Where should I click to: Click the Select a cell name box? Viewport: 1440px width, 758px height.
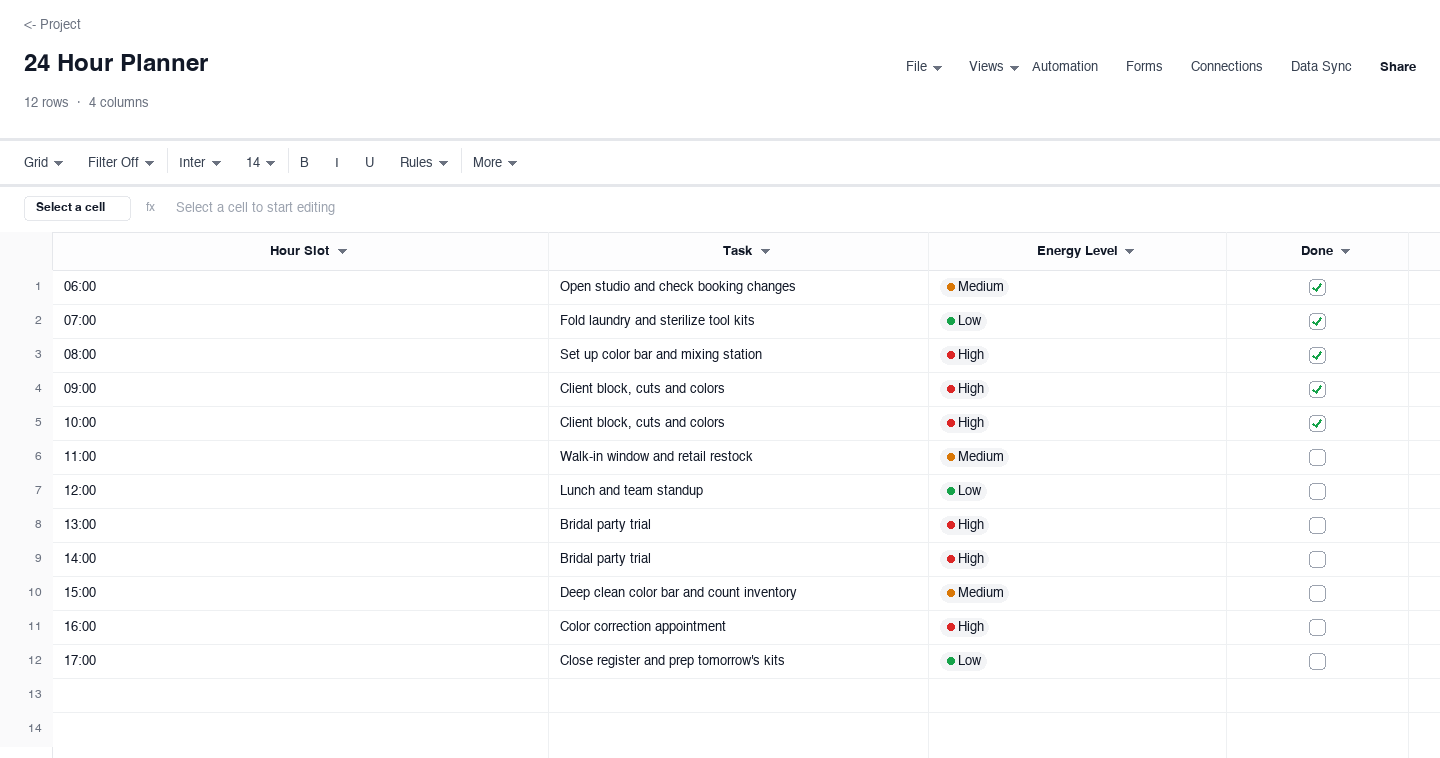(x=77, y=208)
